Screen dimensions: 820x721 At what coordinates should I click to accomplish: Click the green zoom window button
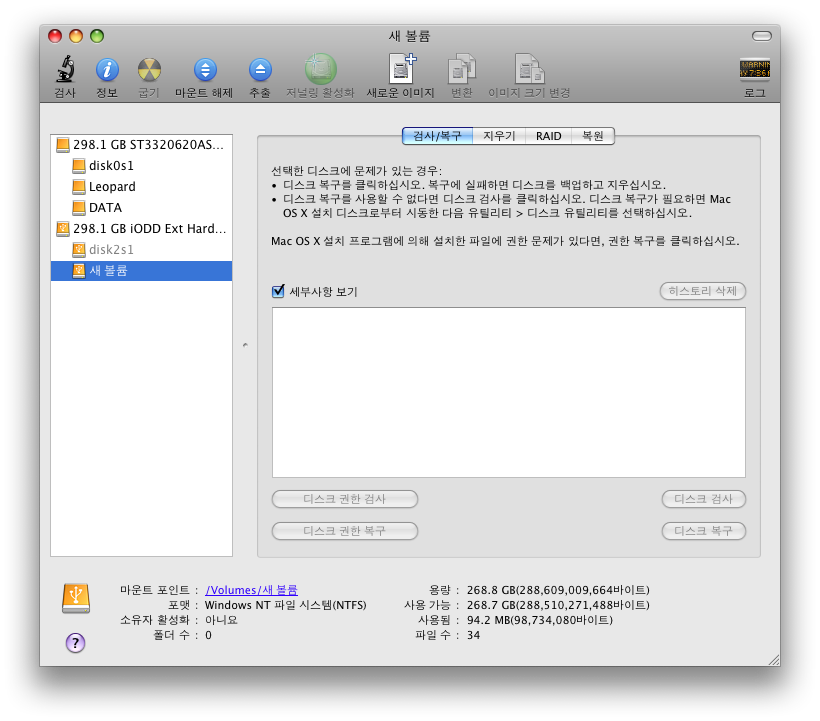pyautogui.click(x=97, y=36)
